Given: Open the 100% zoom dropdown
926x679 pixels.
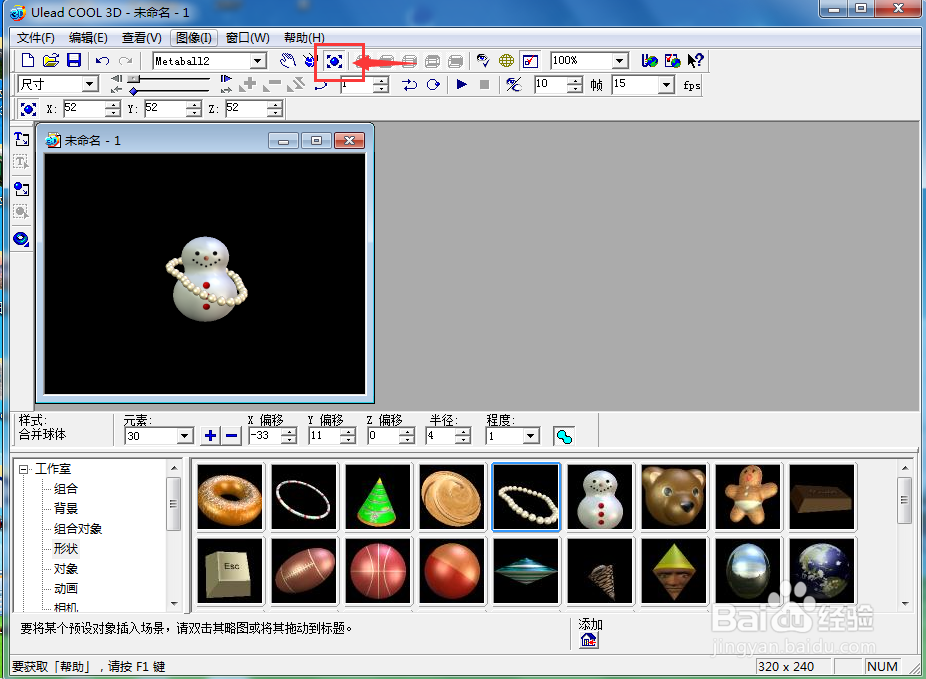Looking at the screenshot, I should [619, 61].
